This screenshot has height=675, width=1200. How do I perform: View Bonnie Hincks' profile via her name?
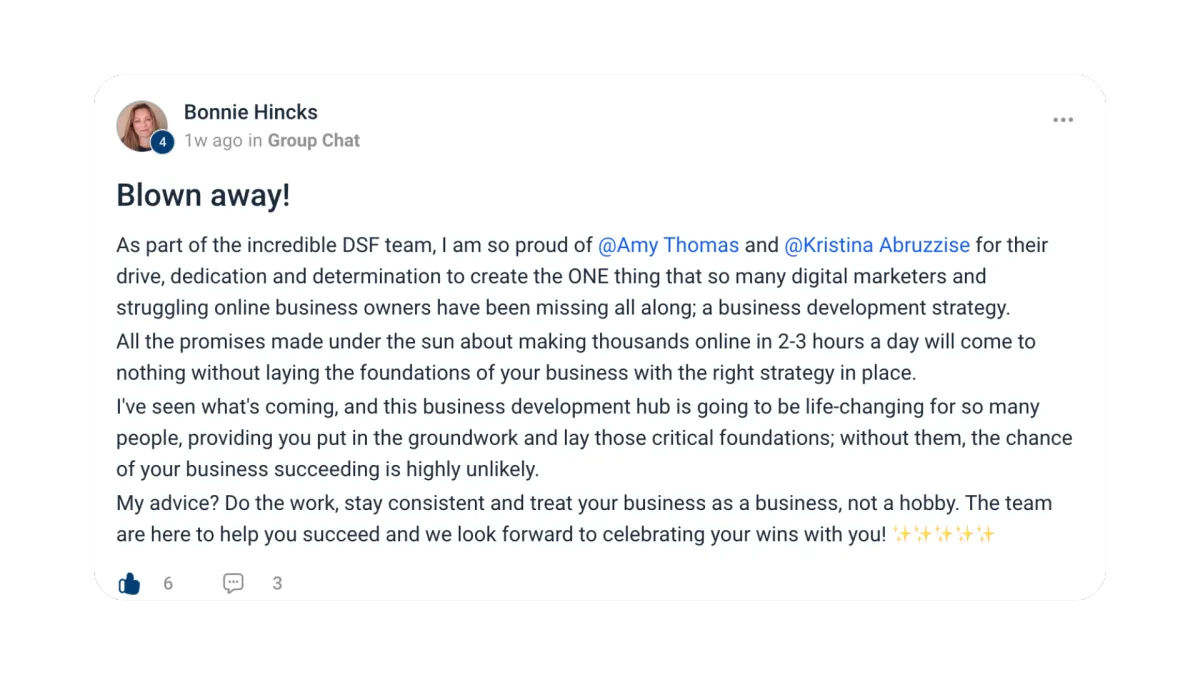point(250,112)
